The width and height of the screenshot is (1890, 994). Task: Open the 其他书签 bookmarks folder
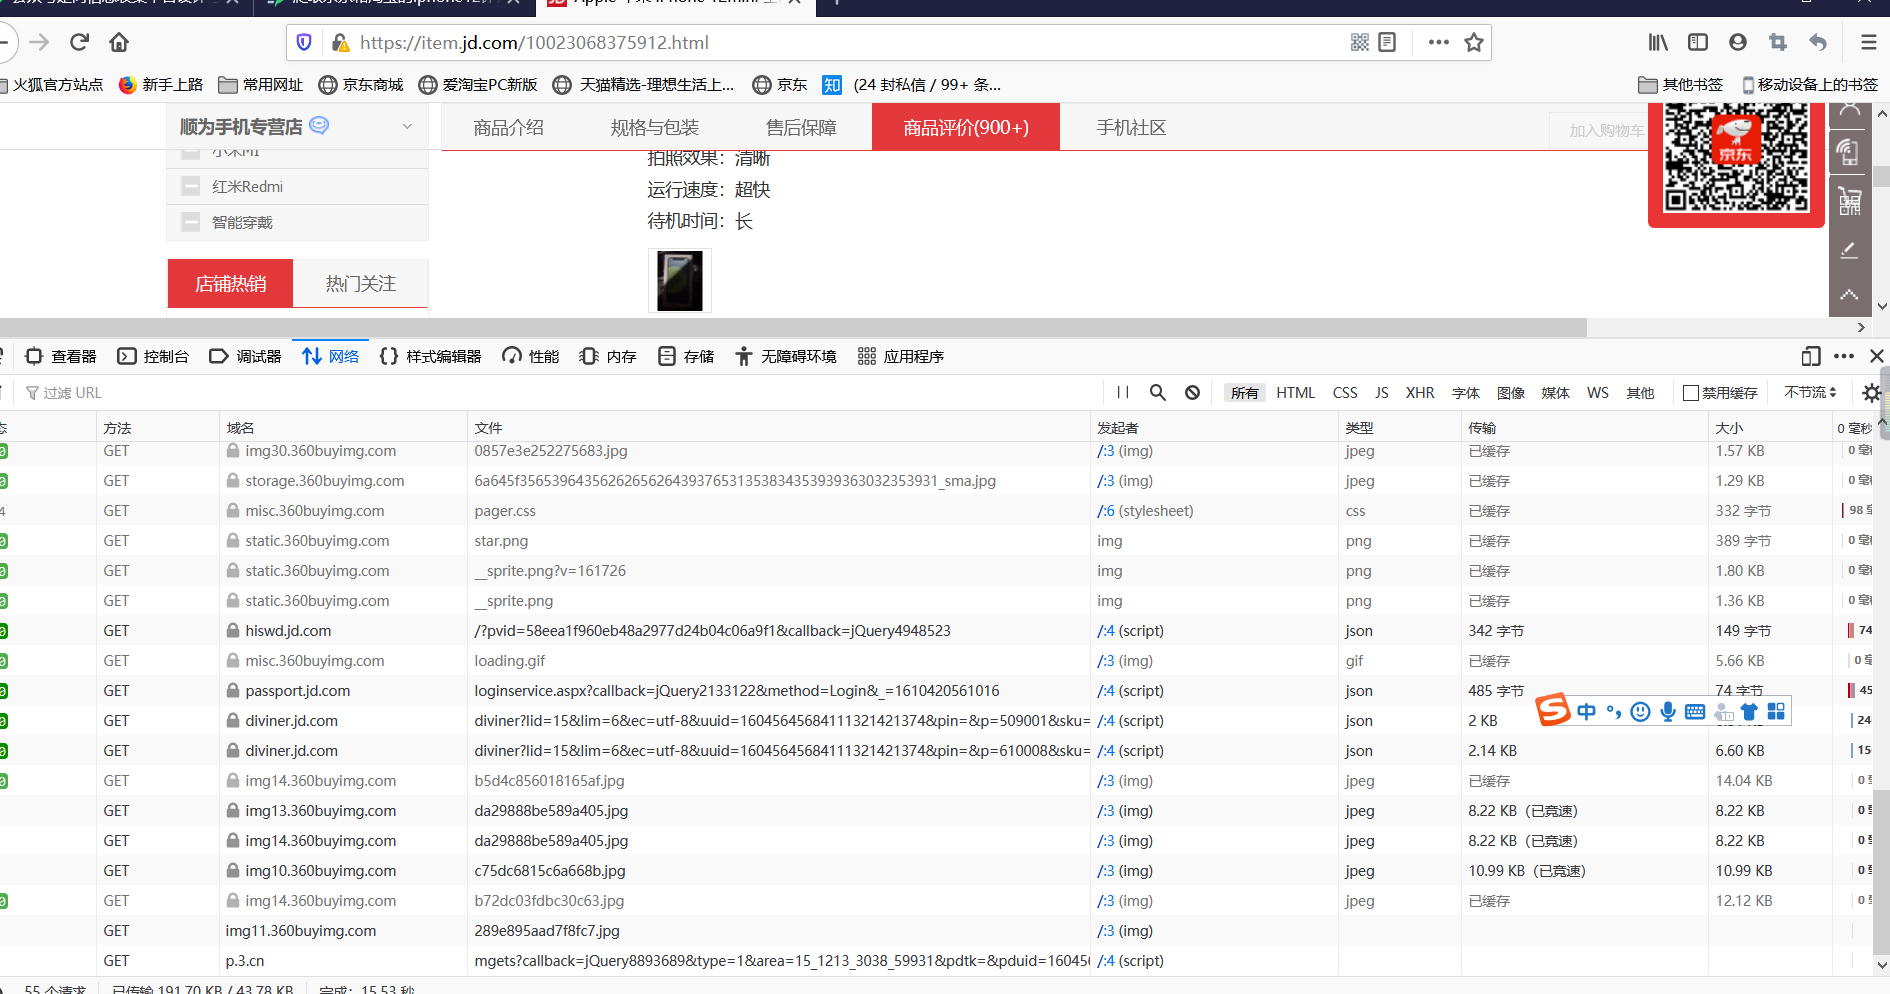[1681, 85]
